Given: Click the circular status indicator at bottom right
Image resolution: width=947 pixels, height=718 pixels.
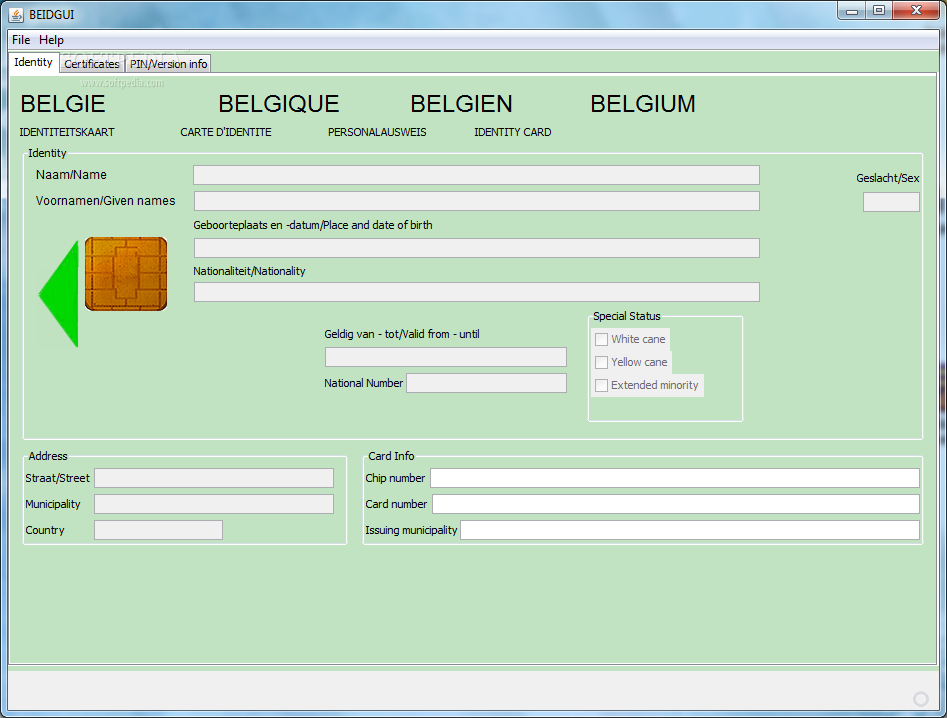Looking at the screenshot, I should pyautogui.click(x=920, y=699).
